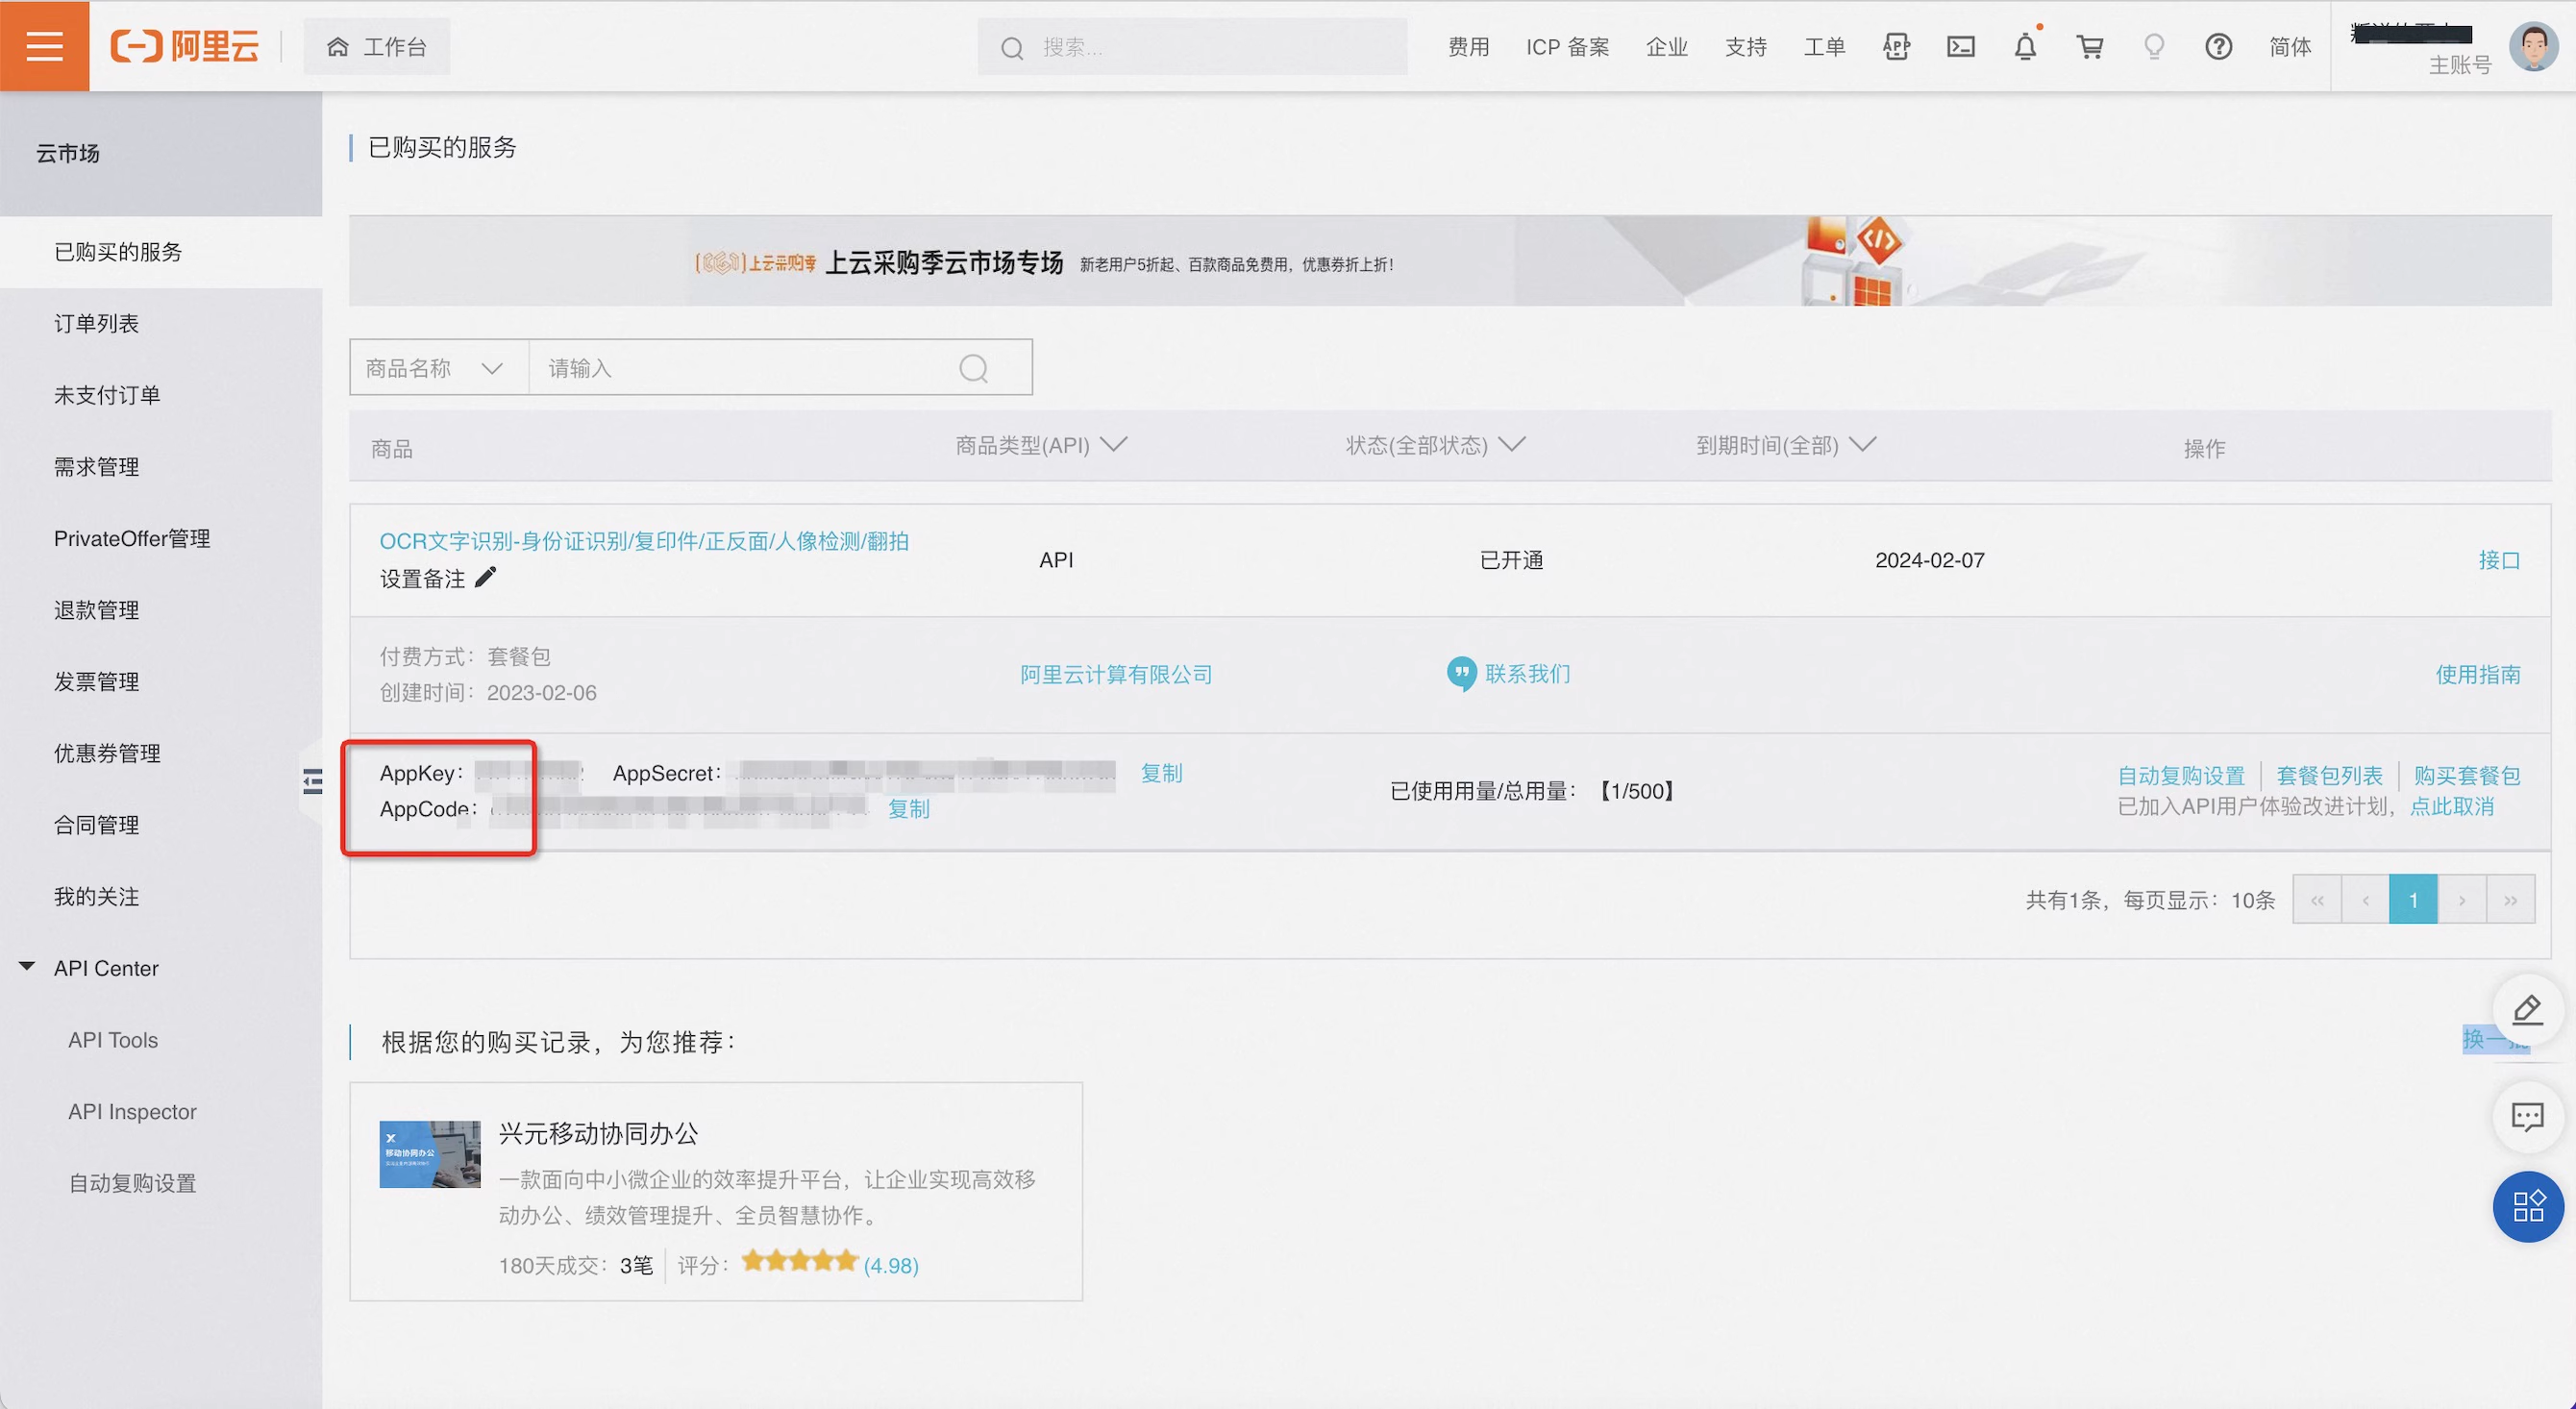Edit 设置备注 with the pencil icon
Viewport: 2576px width, 1409px height.
pyautogui.click(x=485, y=578)
